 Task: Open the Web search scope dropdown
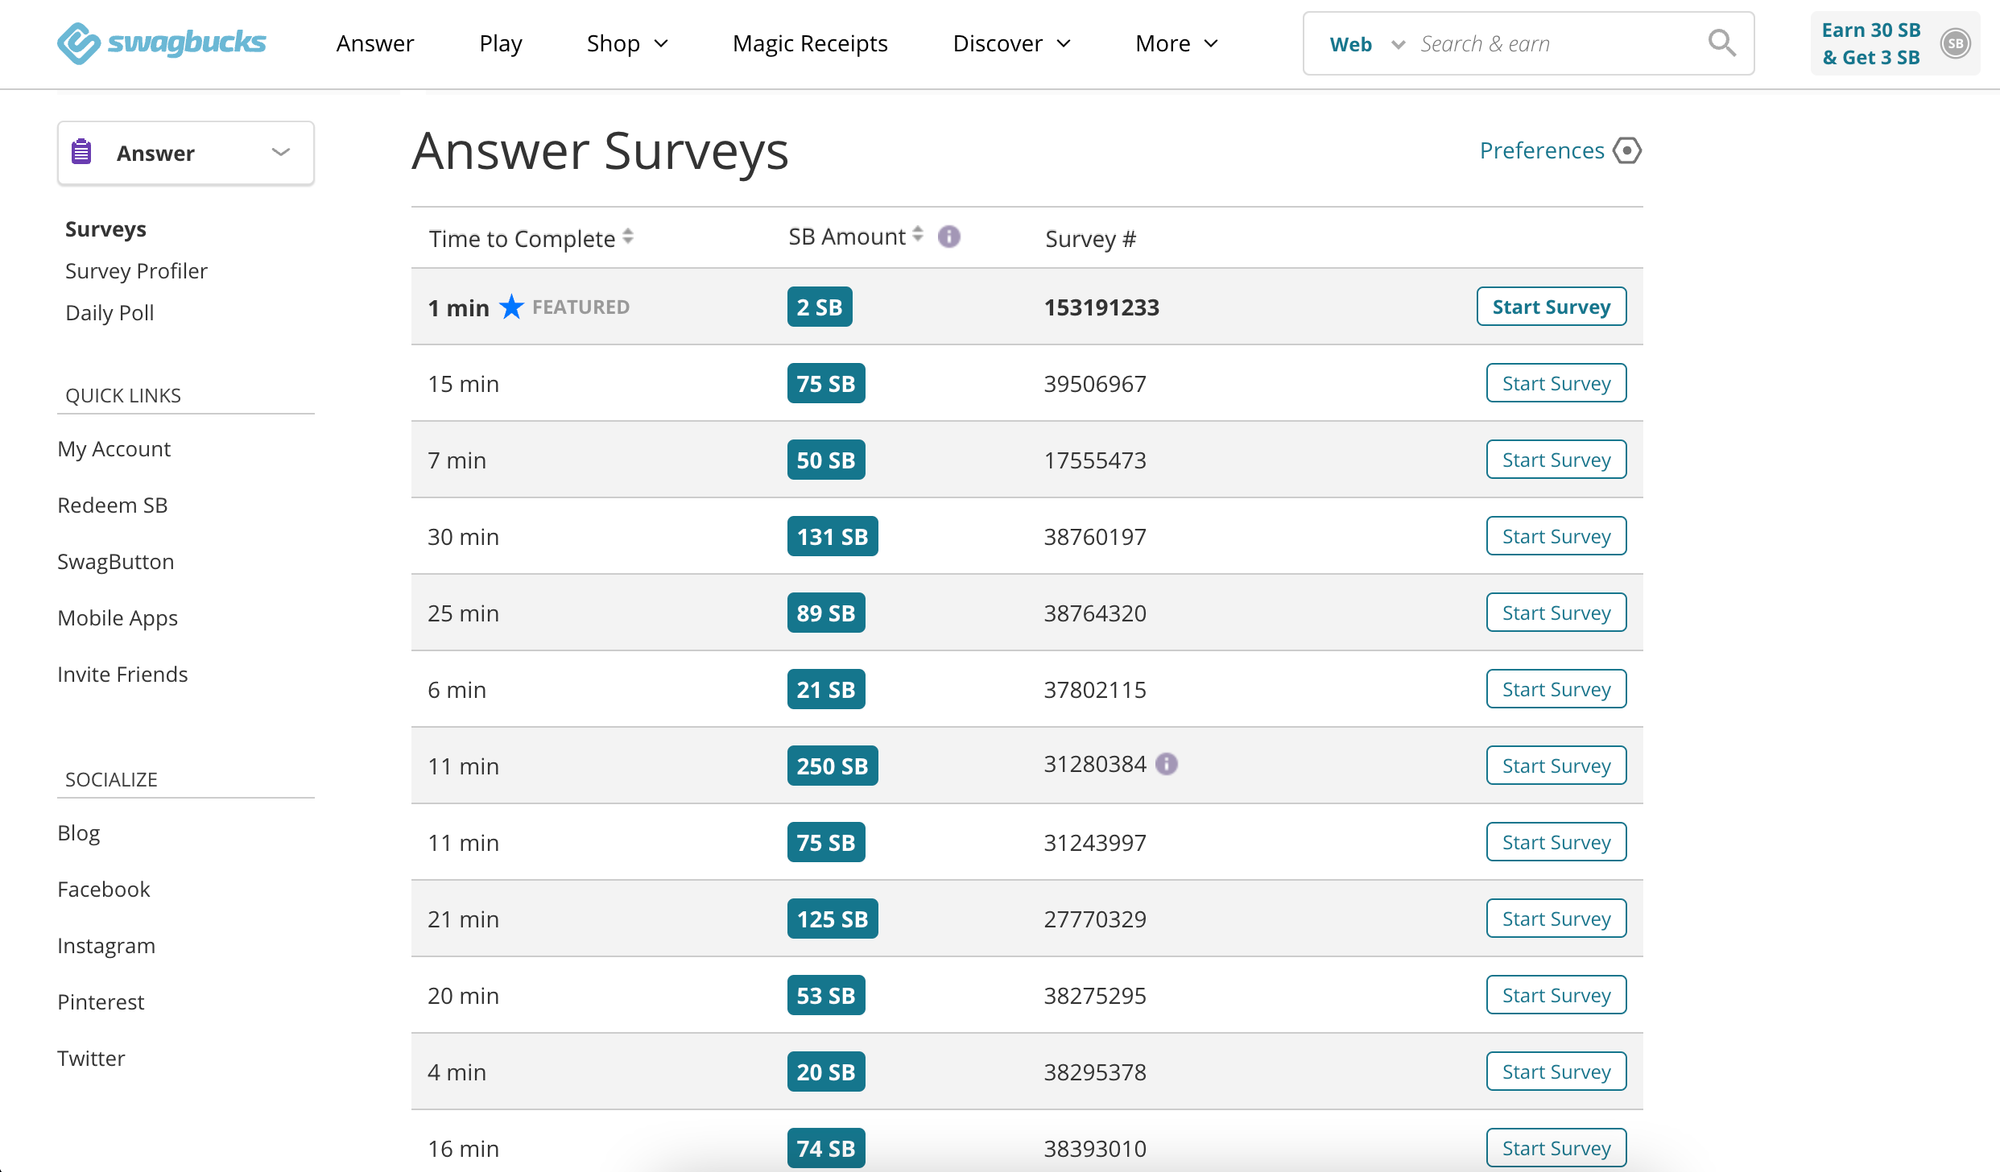coord(1399,44)
